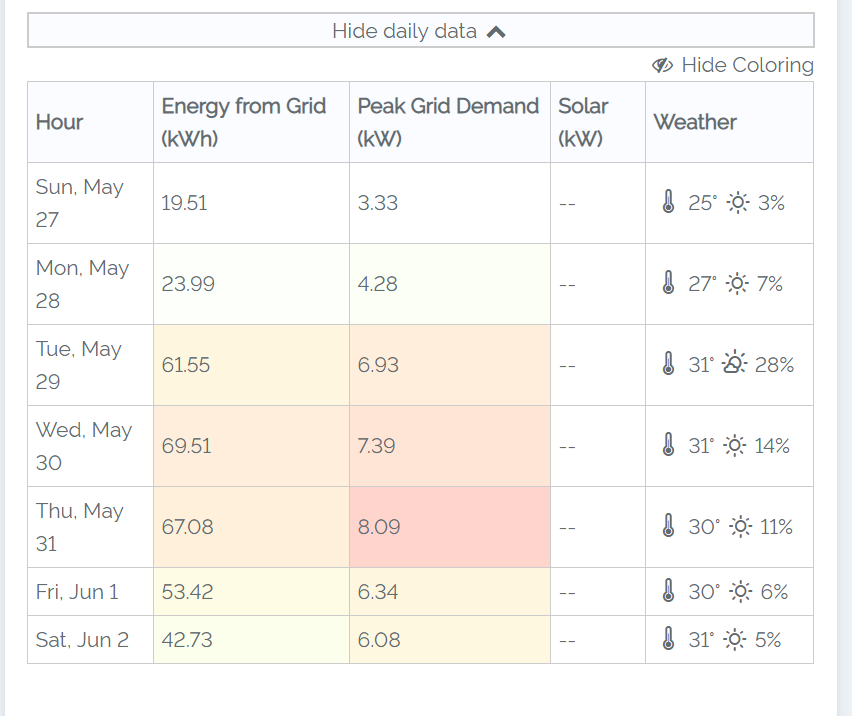Click sun icon in Mon, May 28 row
Viewport: 852px width, 716px height.
(x=737, y=284)
